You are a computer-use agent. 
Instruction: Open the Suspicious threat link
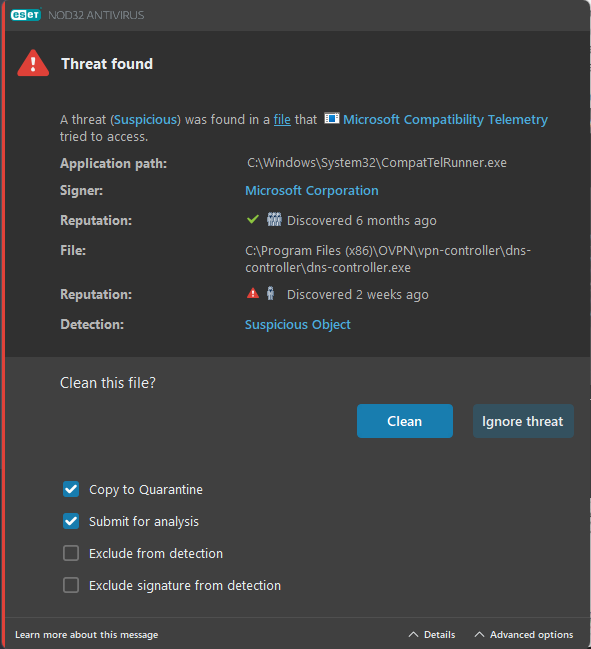[x=146, y=120]
